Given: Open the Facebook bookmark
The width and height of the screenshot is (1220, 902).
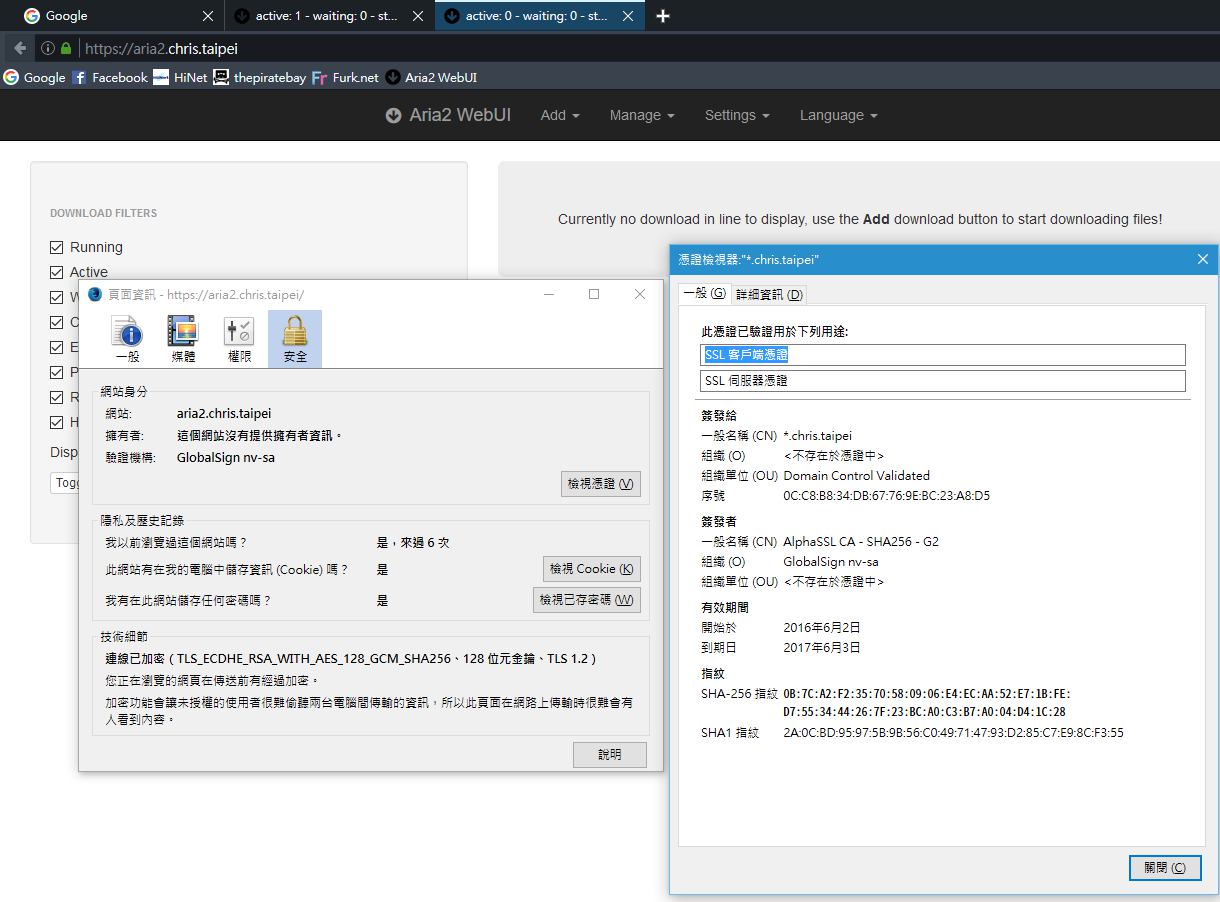Looking at the screenshot, I should (x=110, y=77).
